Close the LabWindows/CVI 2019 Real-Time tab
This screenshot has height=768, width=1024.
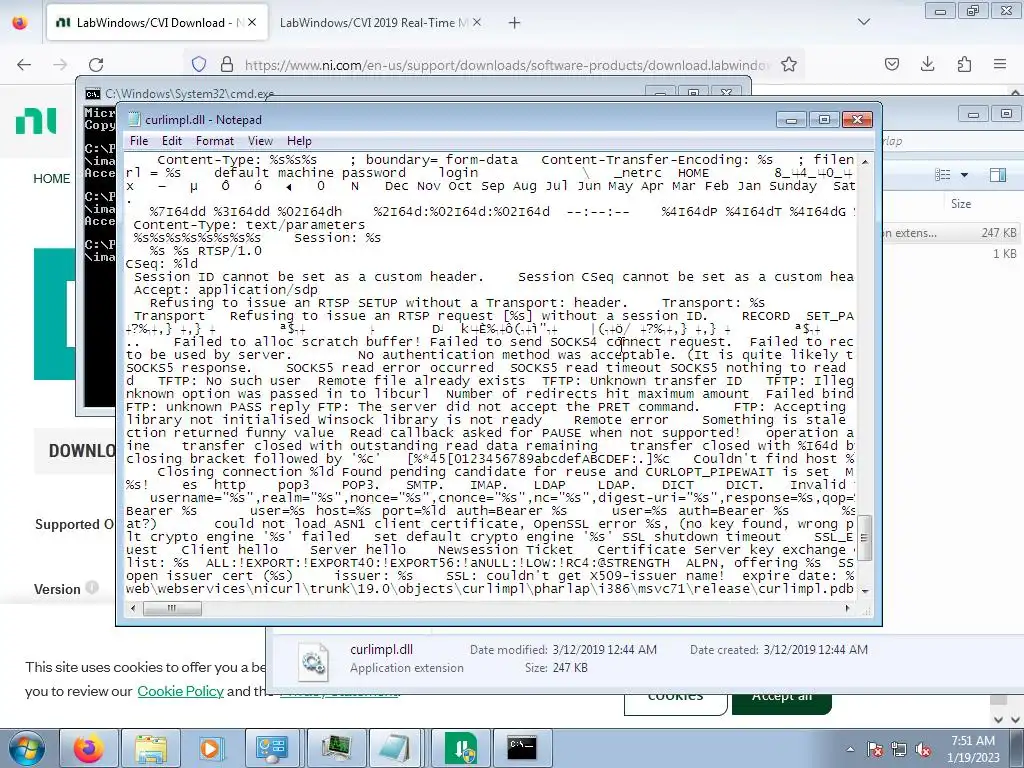(x=477, y=23)
